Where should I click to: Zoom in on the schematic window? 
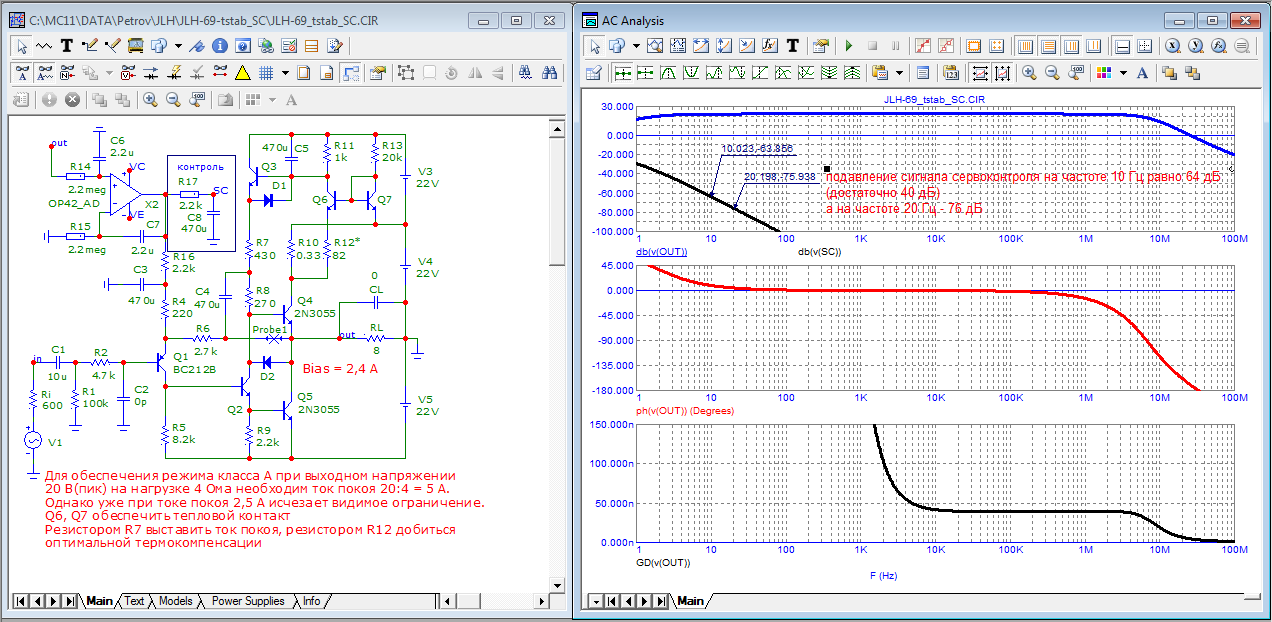[x=150, y=99]
